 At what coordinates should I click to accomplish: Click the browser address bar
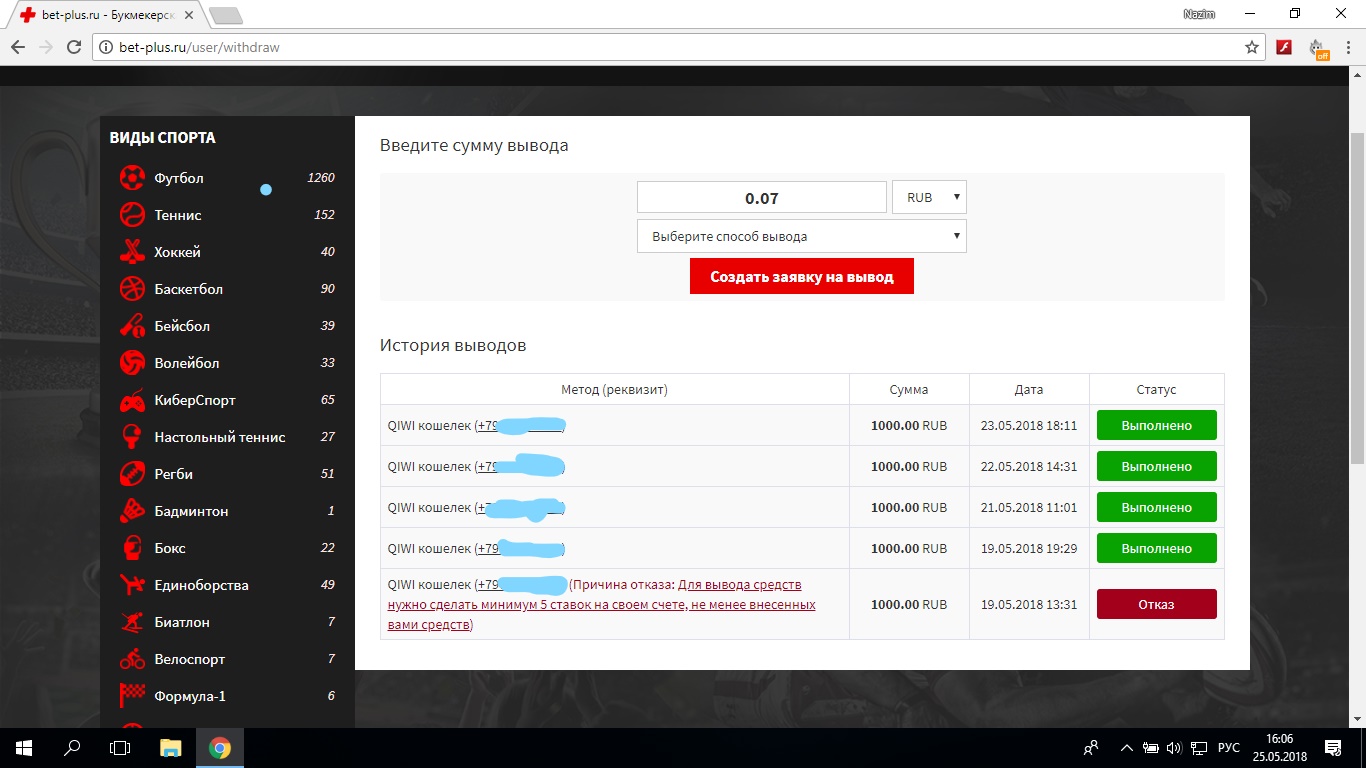660,47
